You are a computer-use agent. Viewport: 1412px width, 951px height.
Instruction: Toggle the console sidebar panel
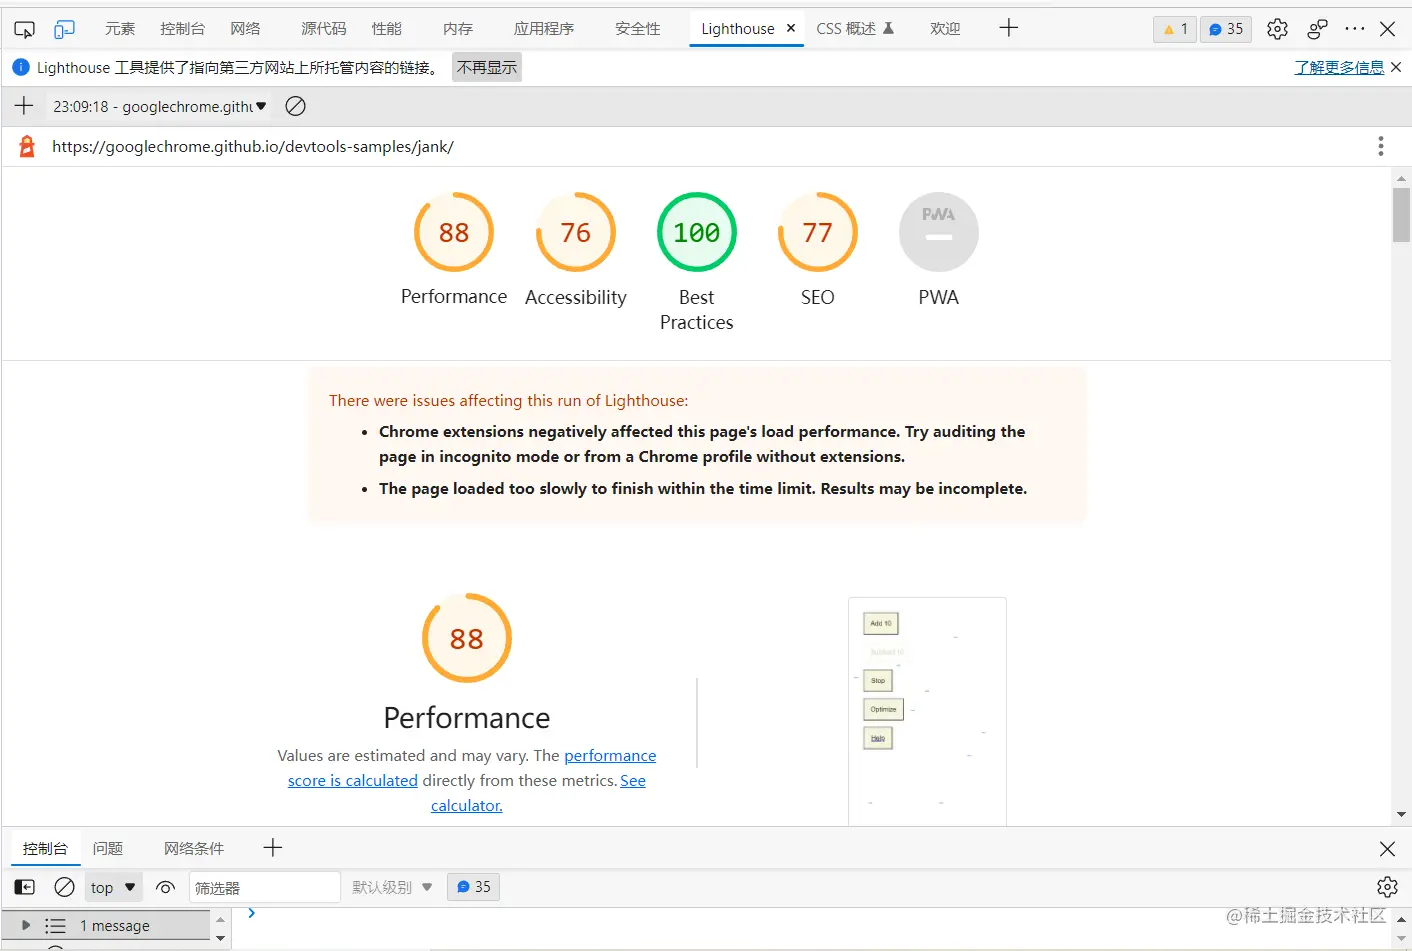click(25, 887)
